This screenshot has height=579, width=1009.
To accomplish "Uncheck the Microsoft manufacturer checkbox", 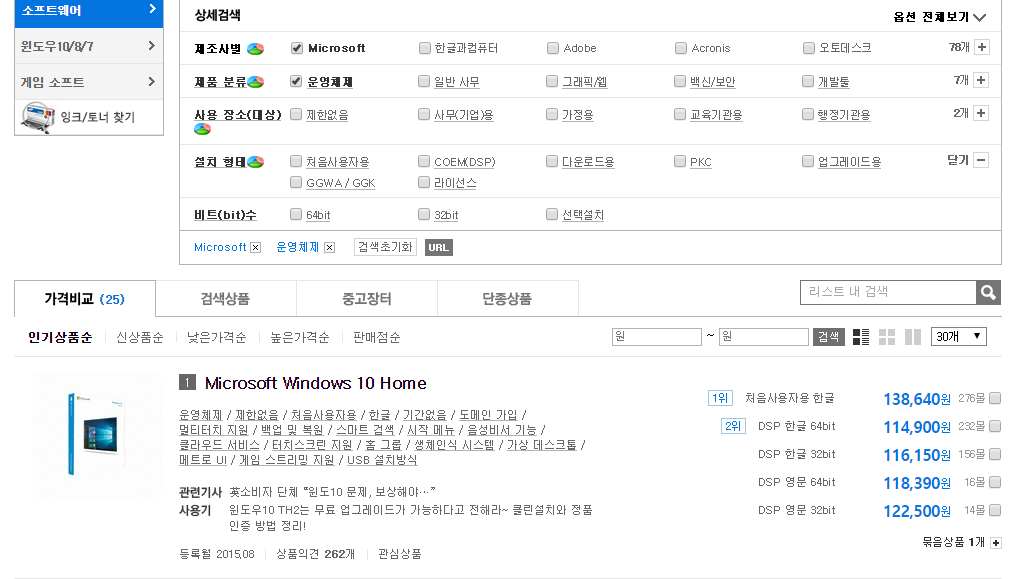I will click(297, 48).
